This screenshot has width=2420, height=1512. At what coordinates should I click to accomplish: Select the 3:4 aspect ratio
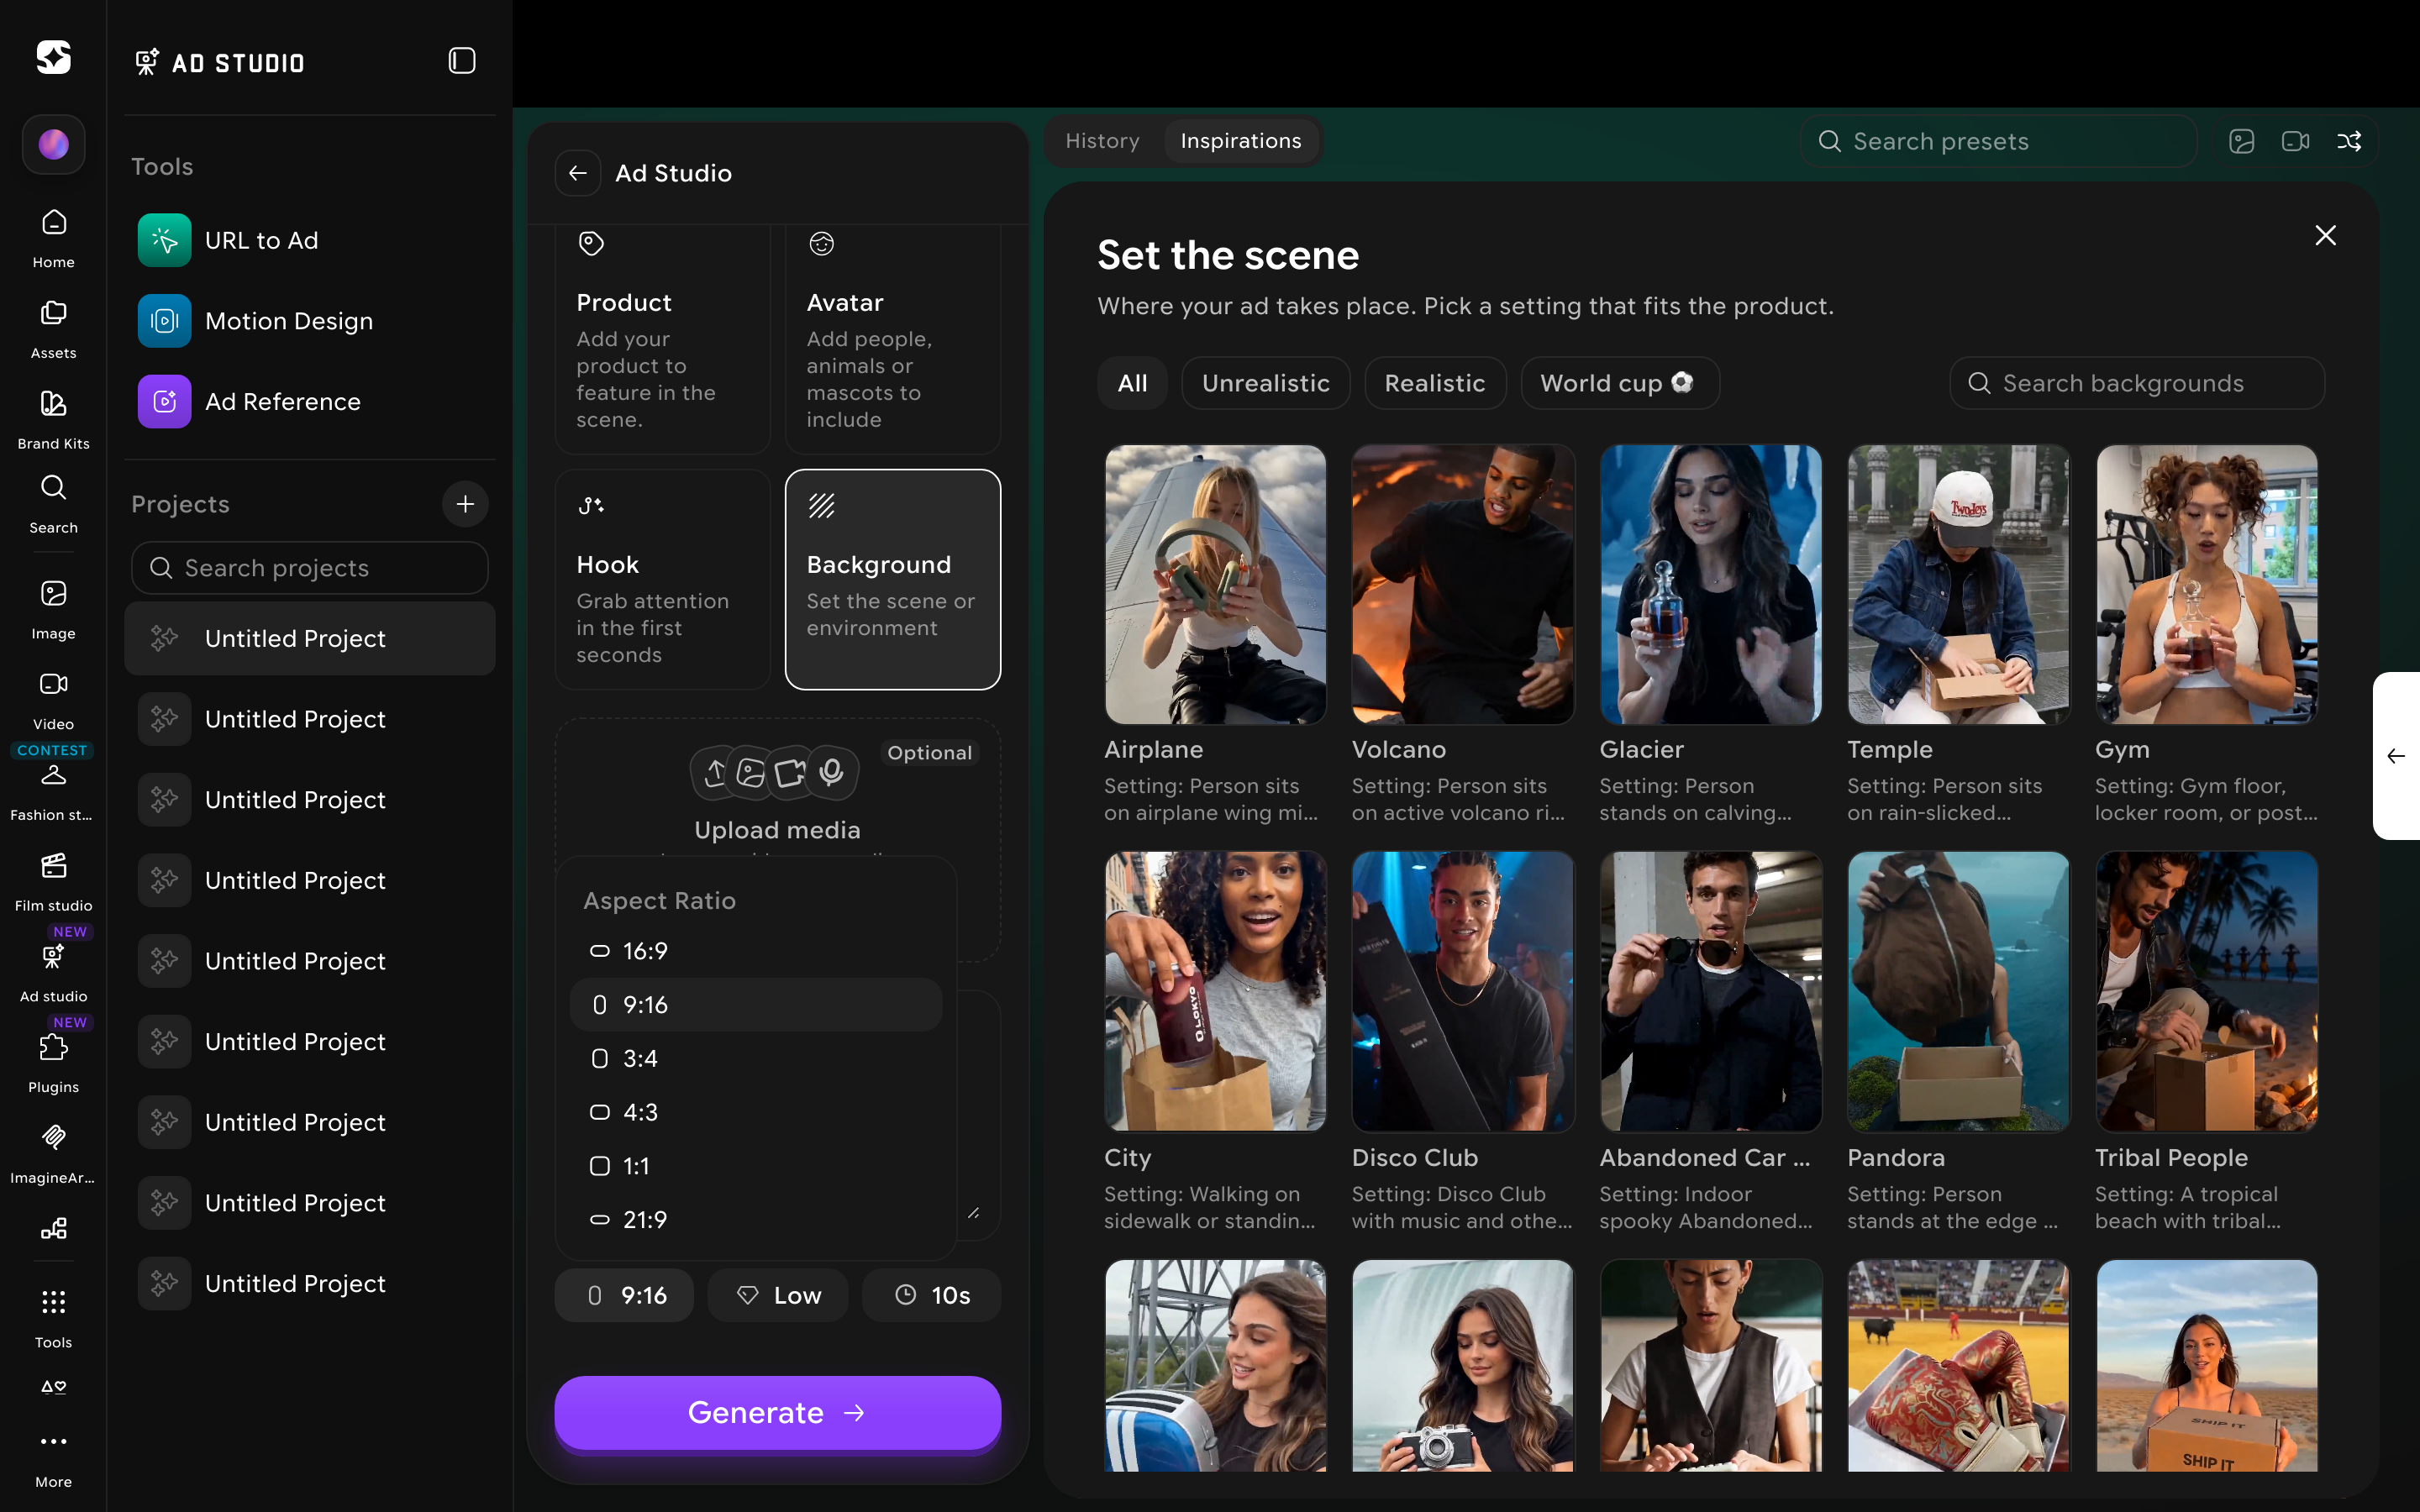point(756,1059)
